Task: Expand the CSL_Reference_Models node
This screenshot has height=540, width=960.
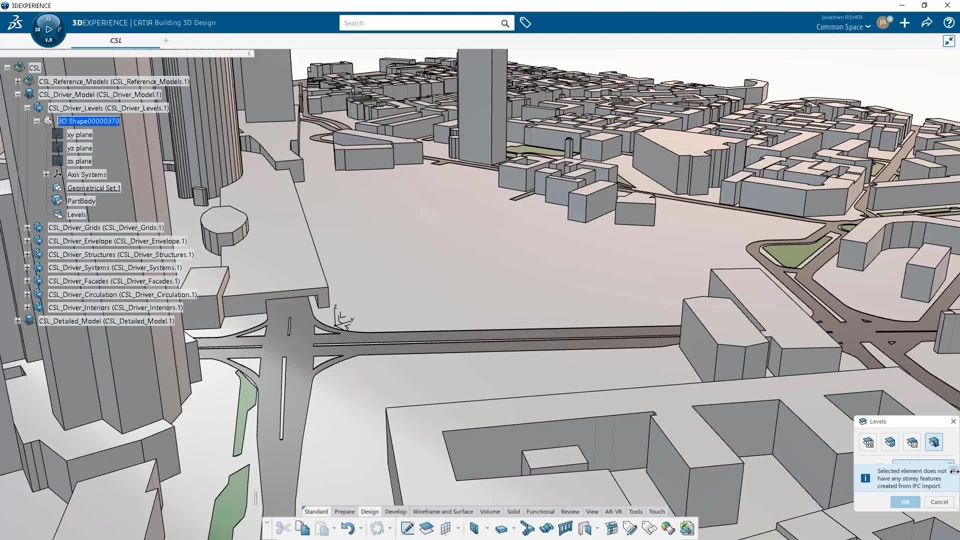Action: pos(17,81)
